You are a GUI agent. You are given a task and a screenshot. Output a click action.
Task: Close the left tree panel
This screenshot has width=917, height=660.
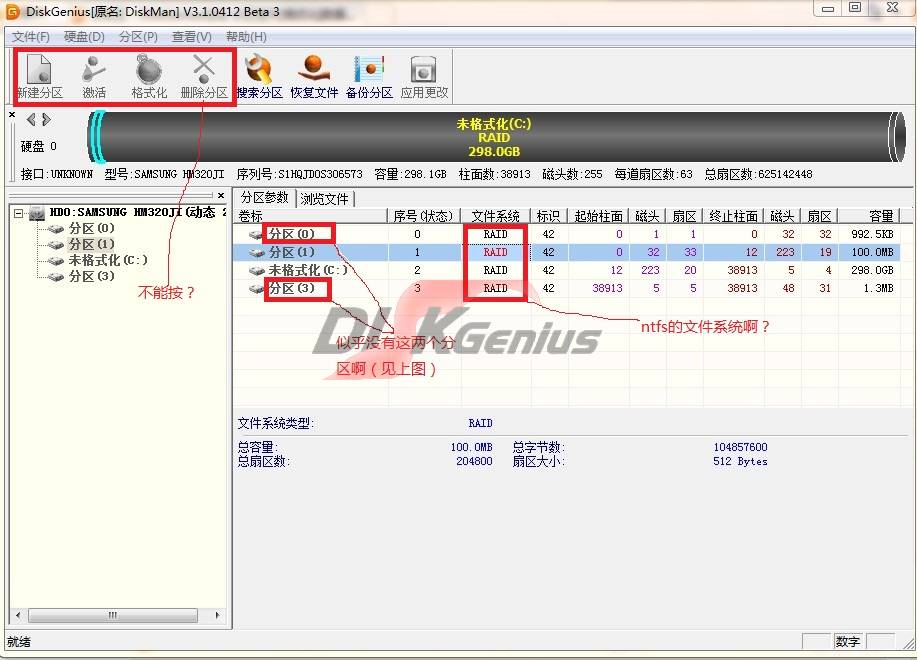point(220,195)
